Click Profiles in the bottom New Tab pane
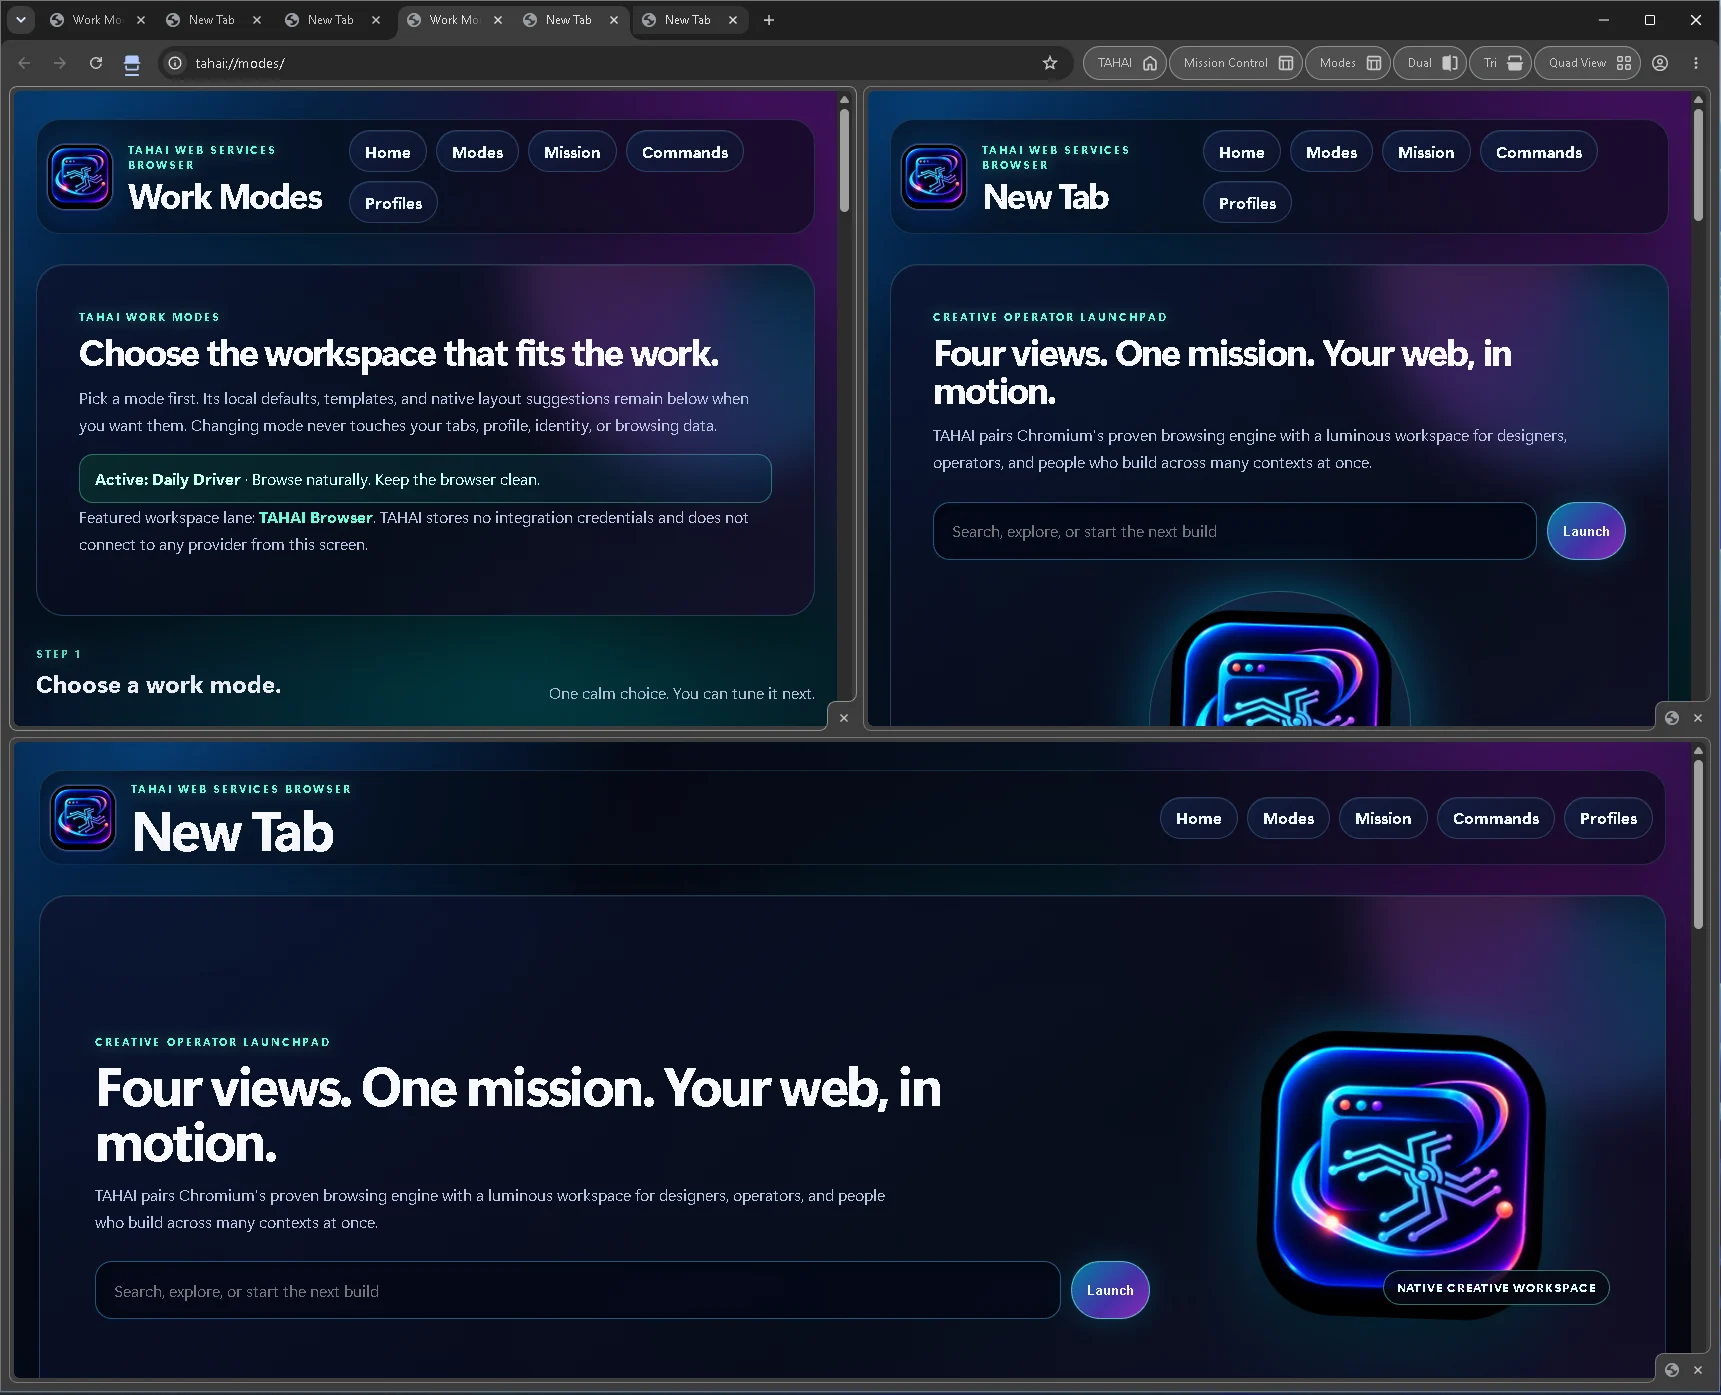 coord(1608,818)
